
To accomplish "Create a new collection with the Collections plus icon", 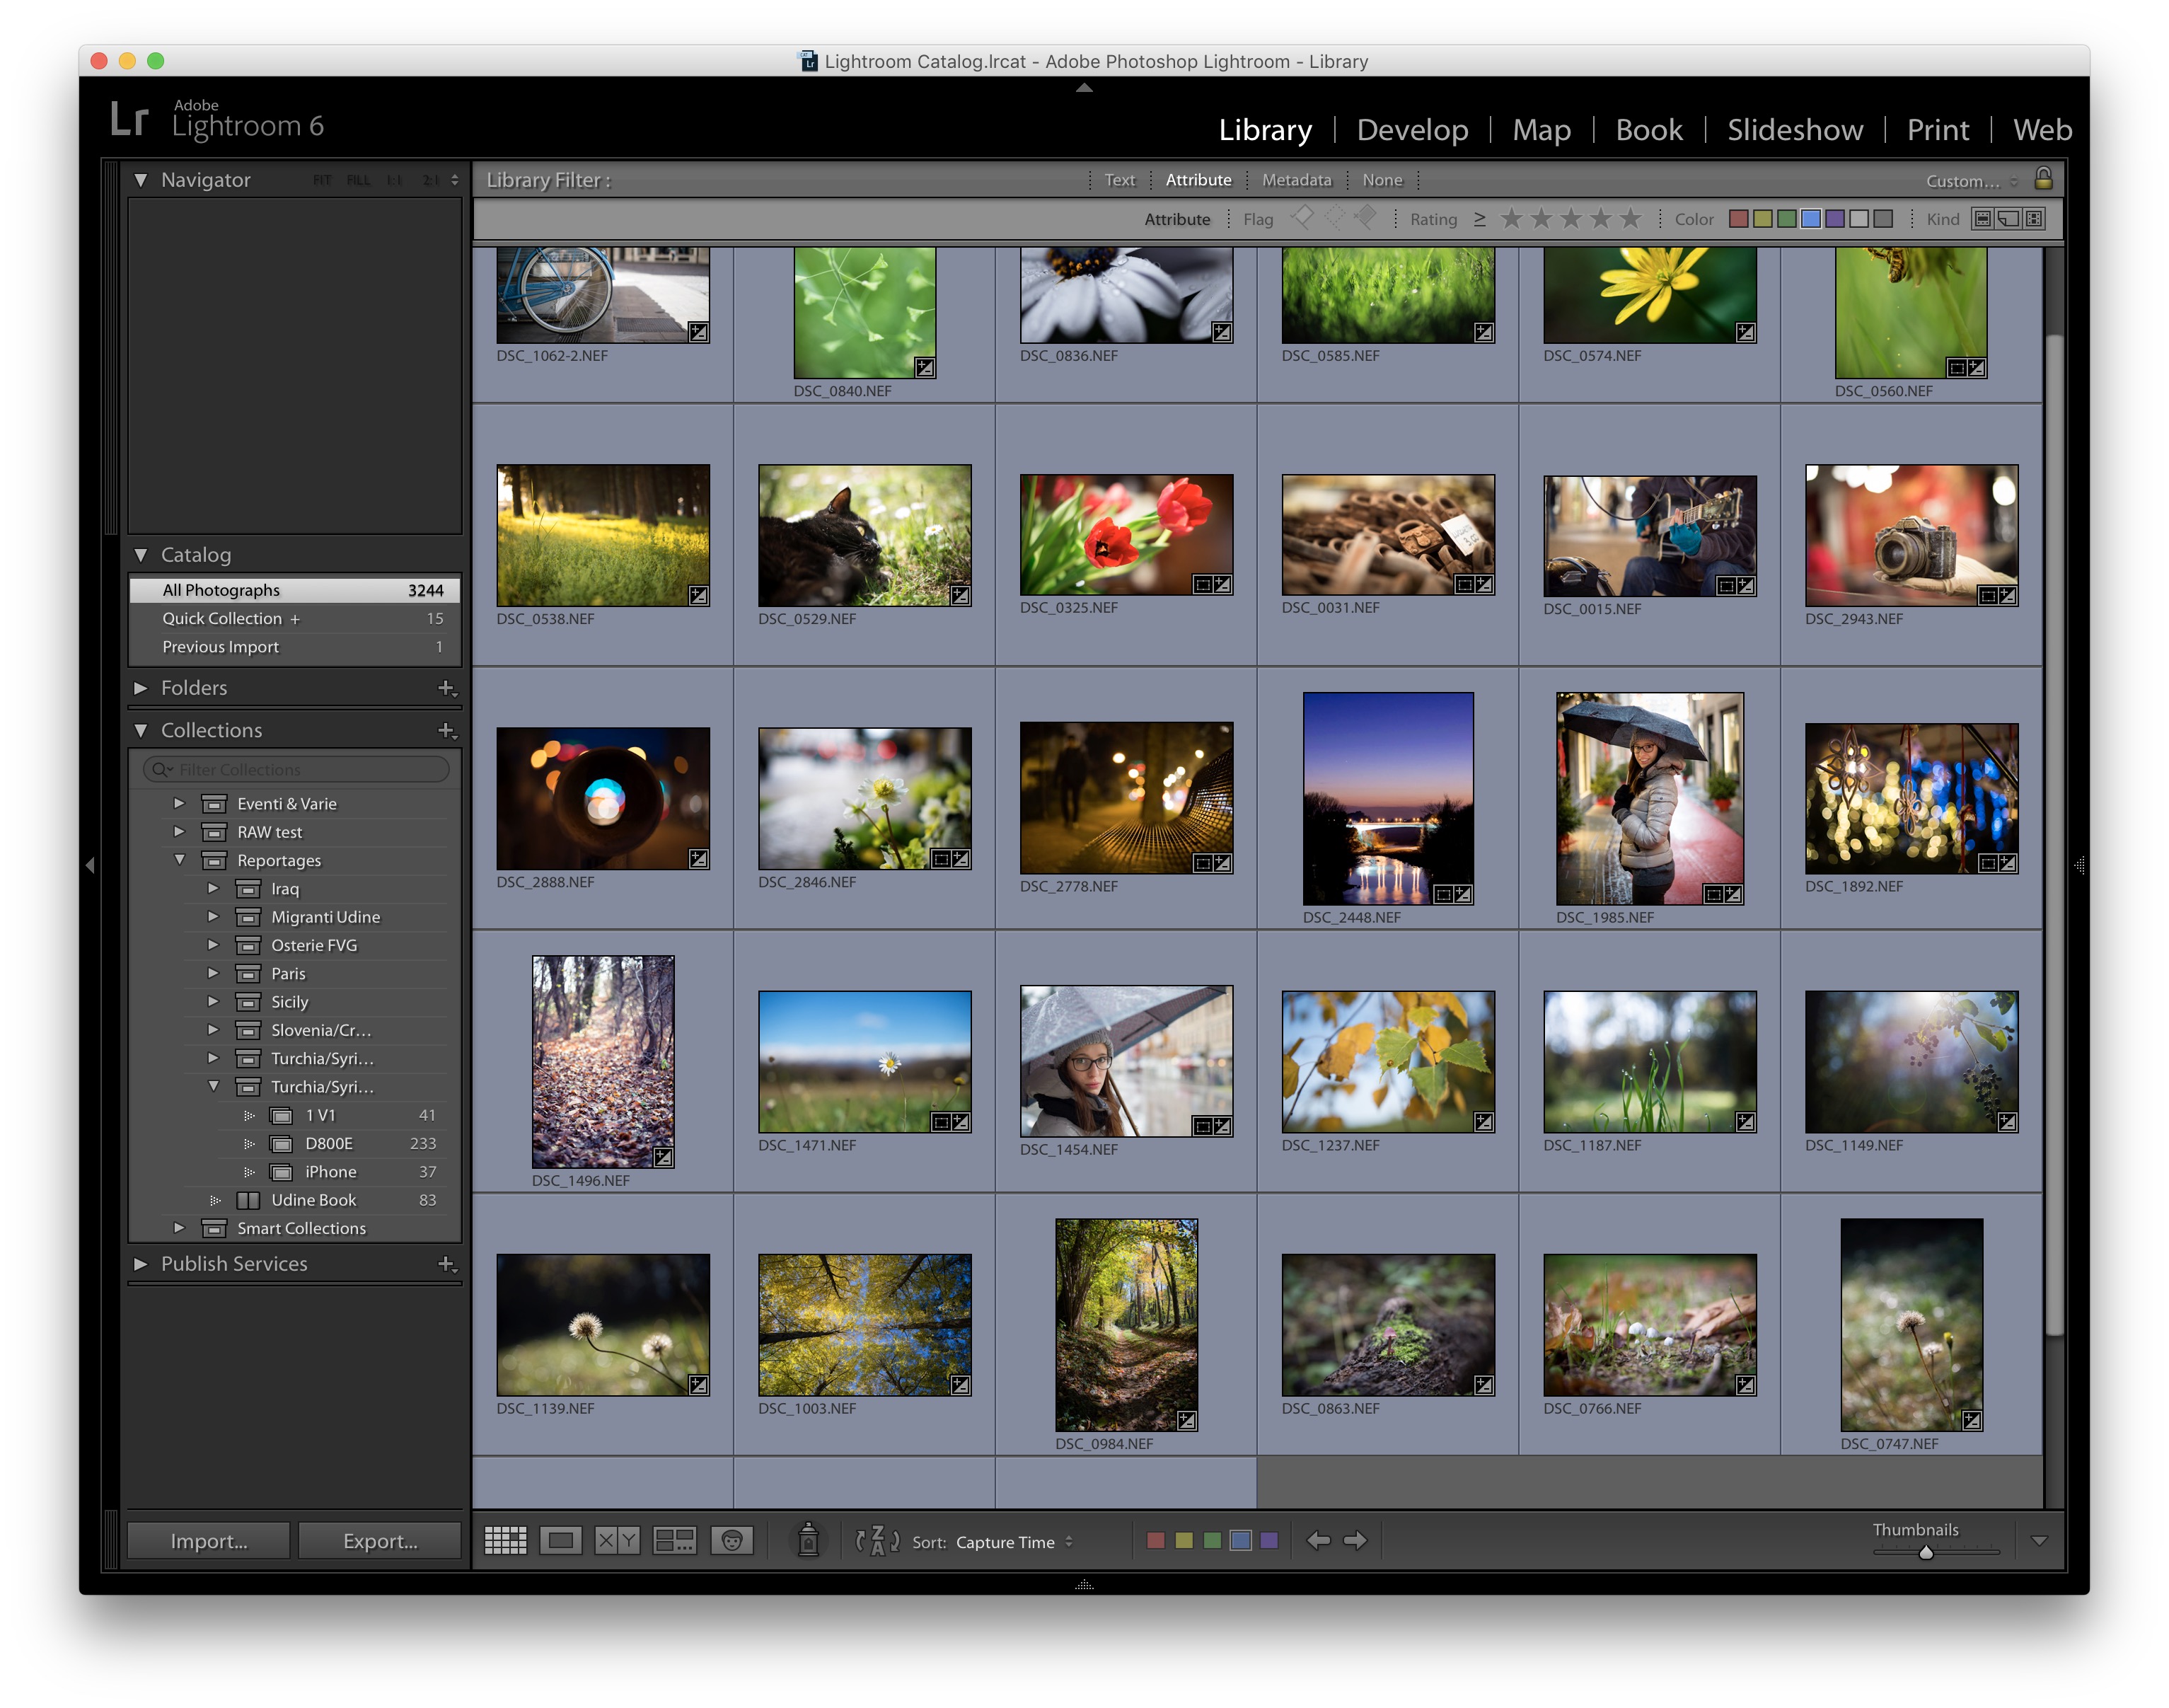I will tap(447, 730).
